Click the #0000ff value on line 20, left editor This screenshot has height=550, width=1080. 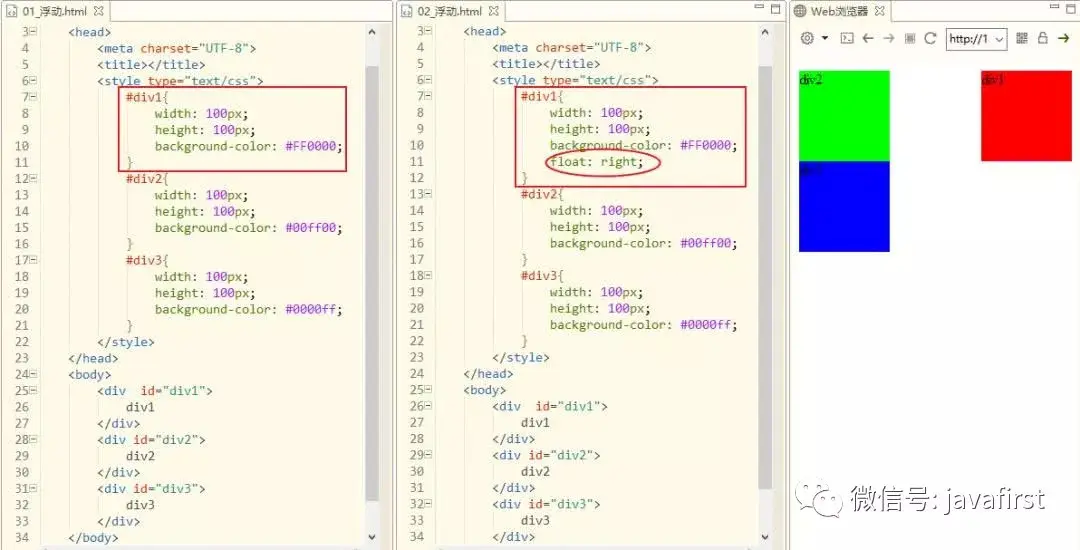tap(313, 309)
